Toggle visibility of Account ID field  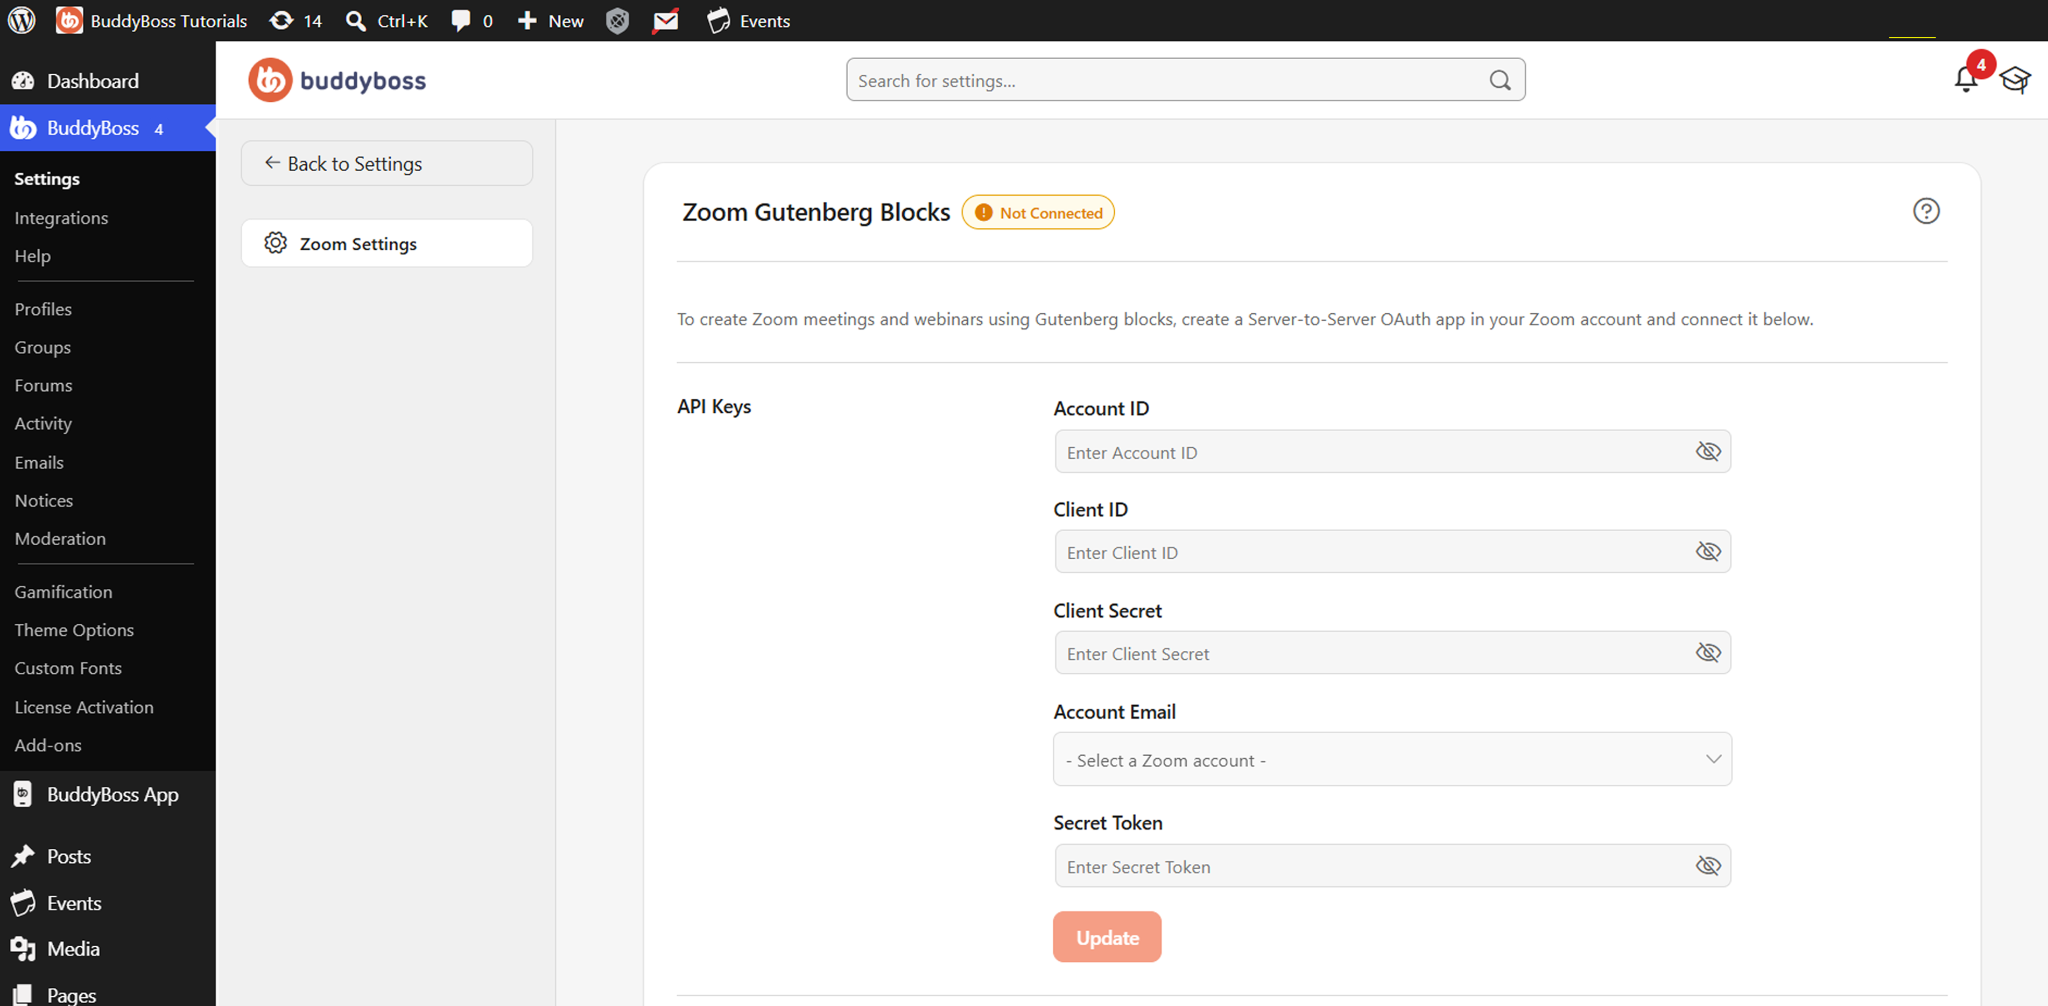(x=1708, y=451)
